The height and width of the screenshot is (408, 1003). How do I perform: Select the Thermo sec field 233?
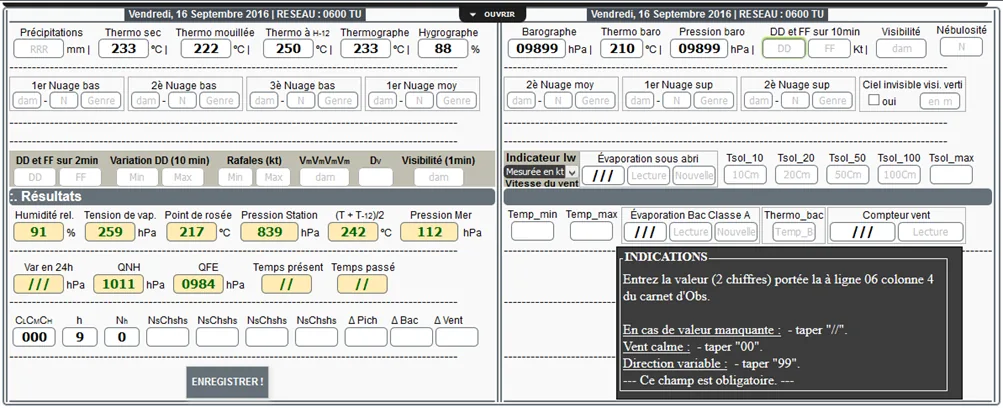click(123, 49)
